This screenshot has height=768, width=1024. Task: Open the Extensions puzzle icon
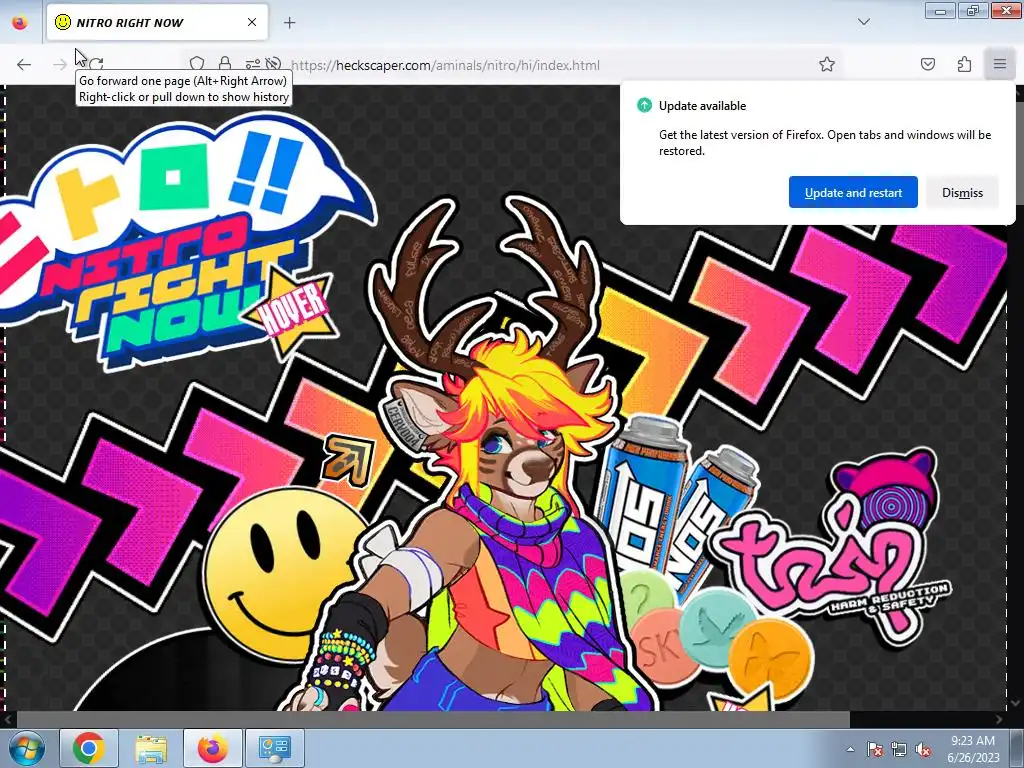pyautogui.click(x=964, y=64)
